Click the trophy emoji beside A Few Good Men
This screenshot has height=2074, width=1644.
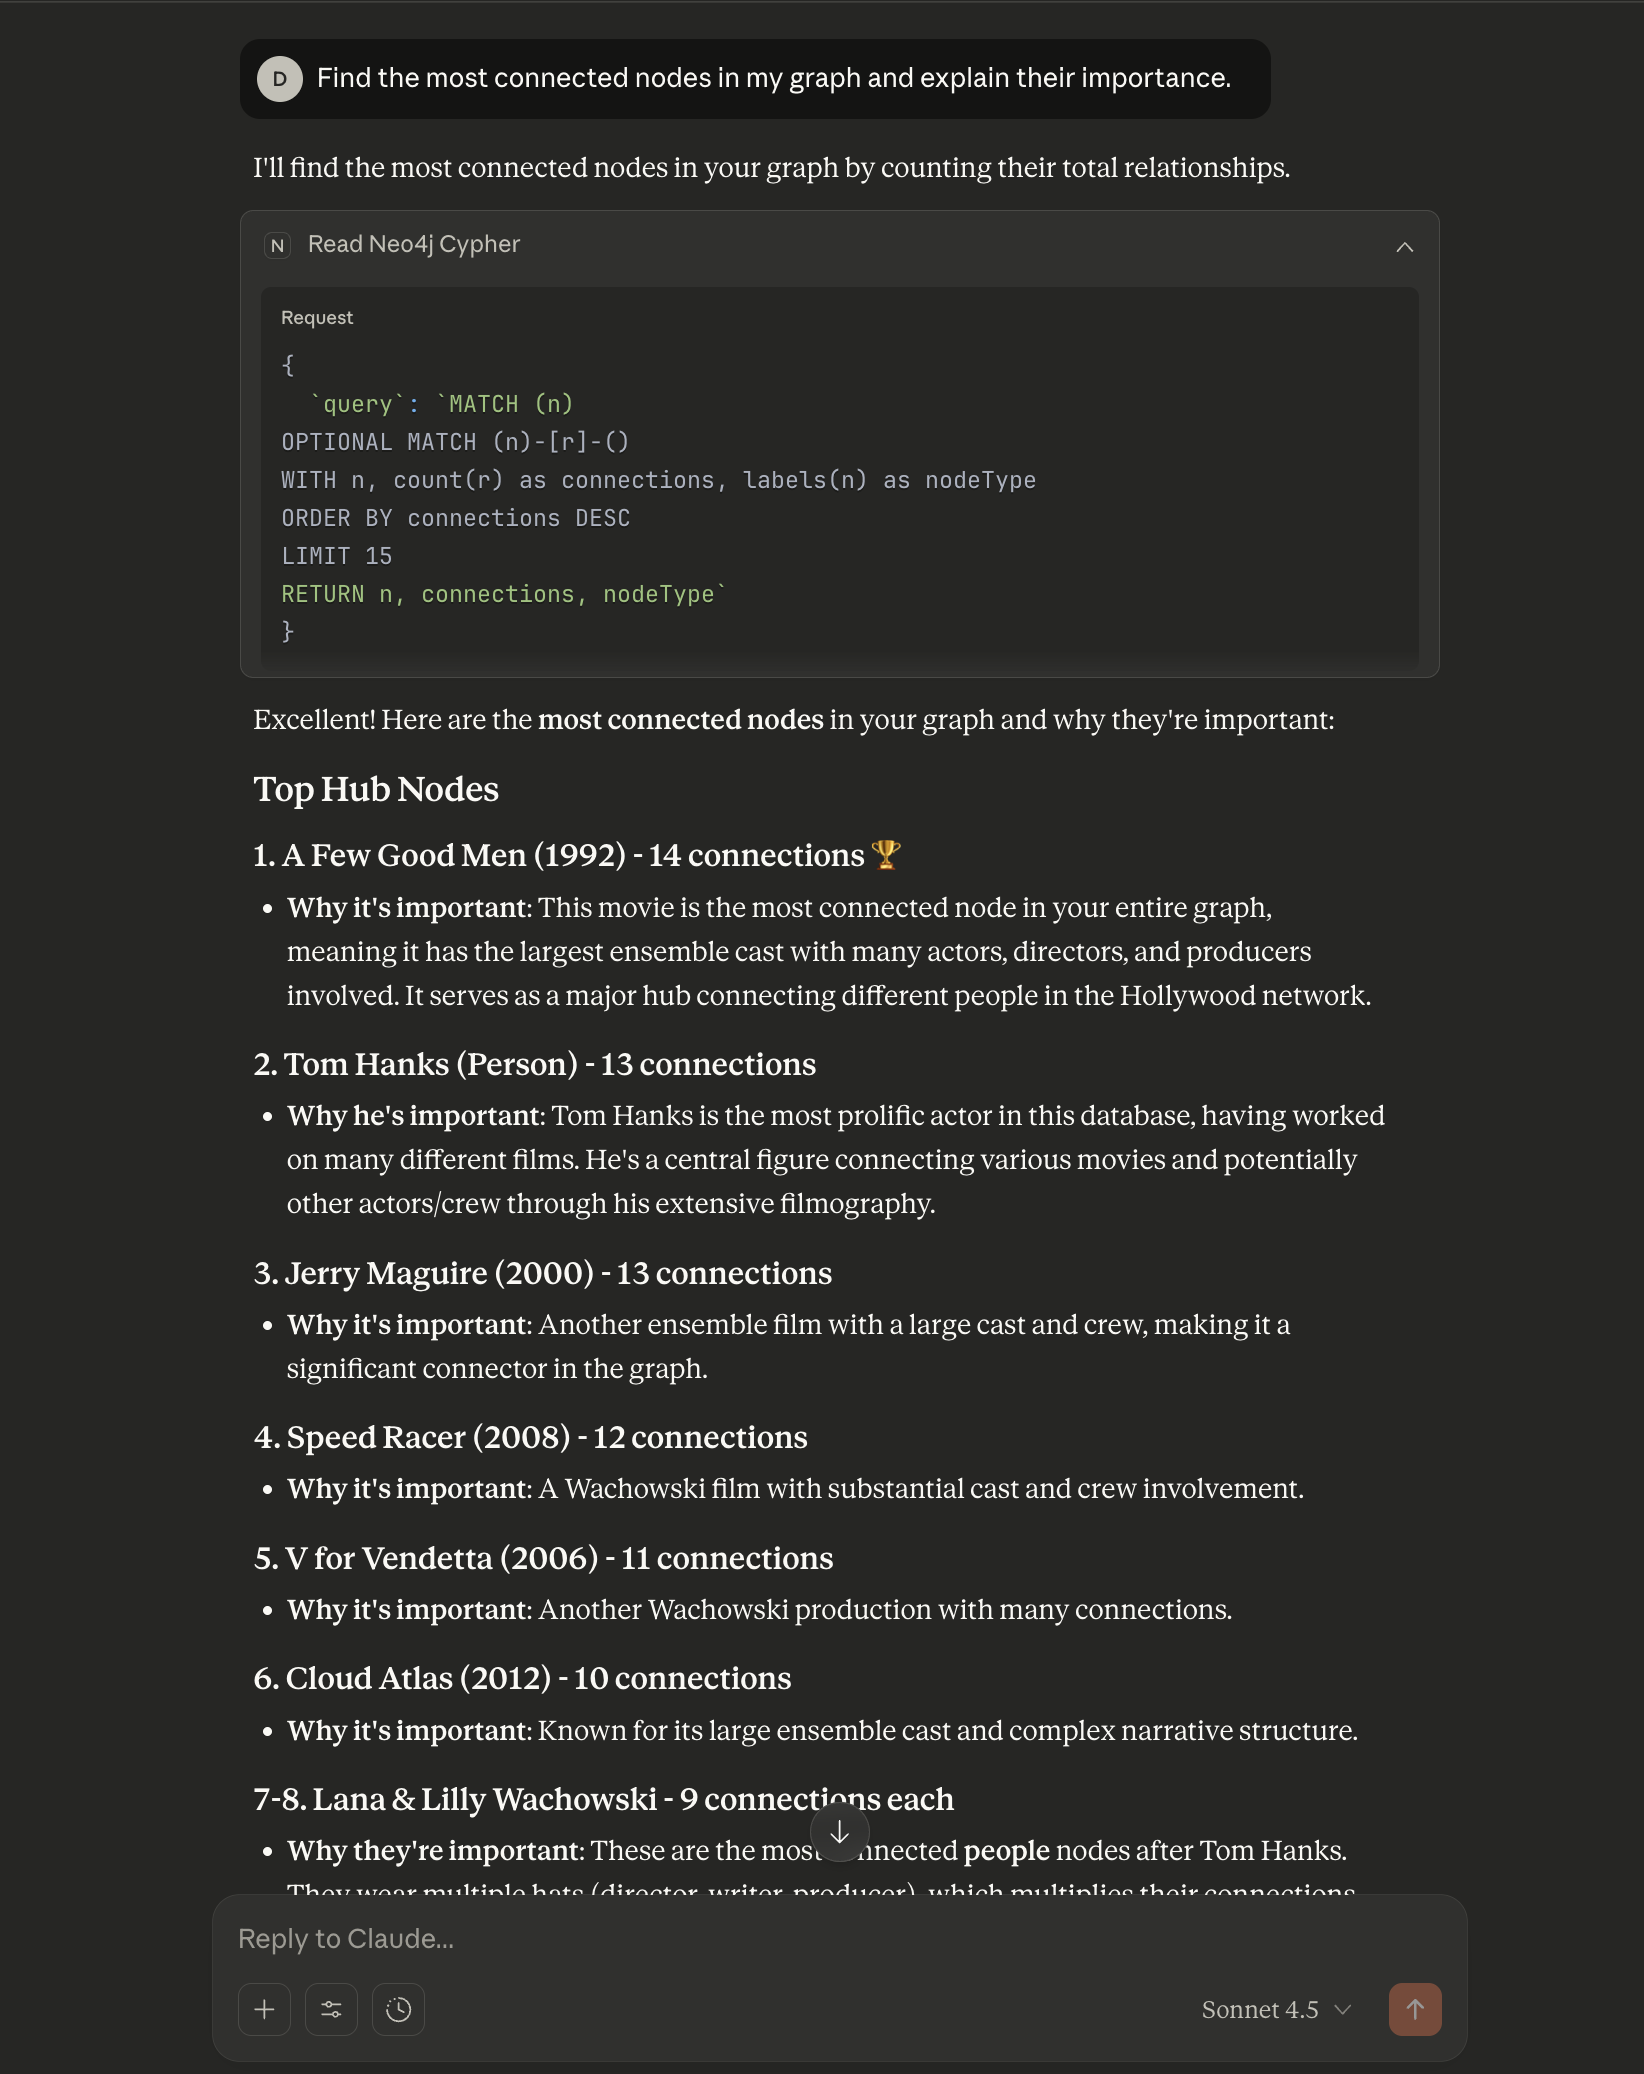(888, 856)
